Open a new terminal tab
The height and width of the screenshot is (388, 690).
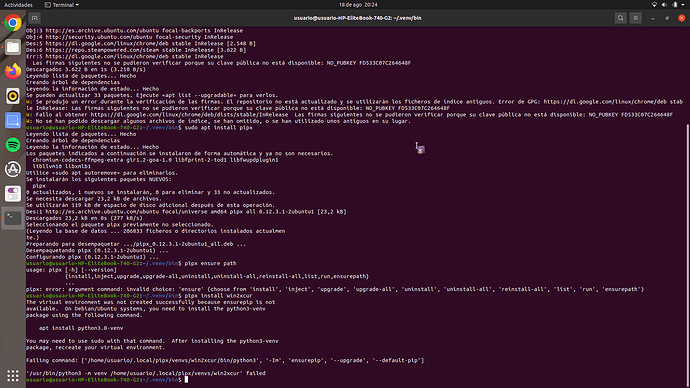pyautogui.click(x=35, y=18)
